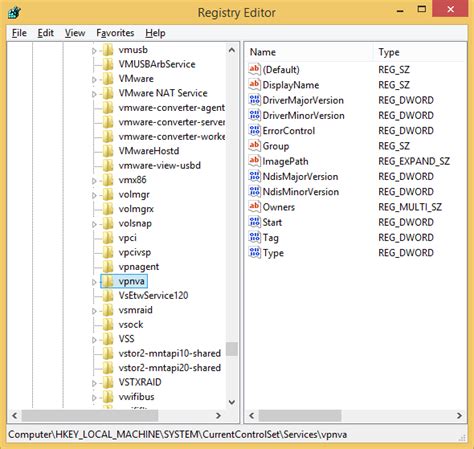Image resolution: width=474 pixels, height=449 pixels.
Task: Expand the vwifibus tree node
Action: point(94,398)
